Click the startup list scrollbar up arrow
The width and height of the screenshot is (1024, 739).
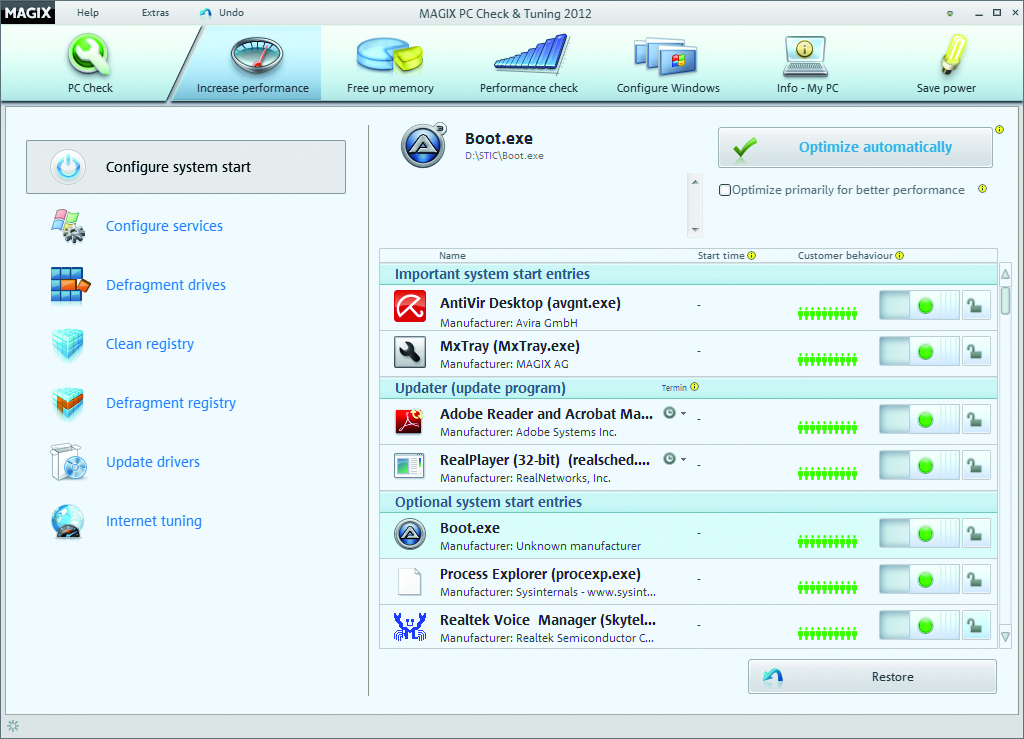(1006, 274)
